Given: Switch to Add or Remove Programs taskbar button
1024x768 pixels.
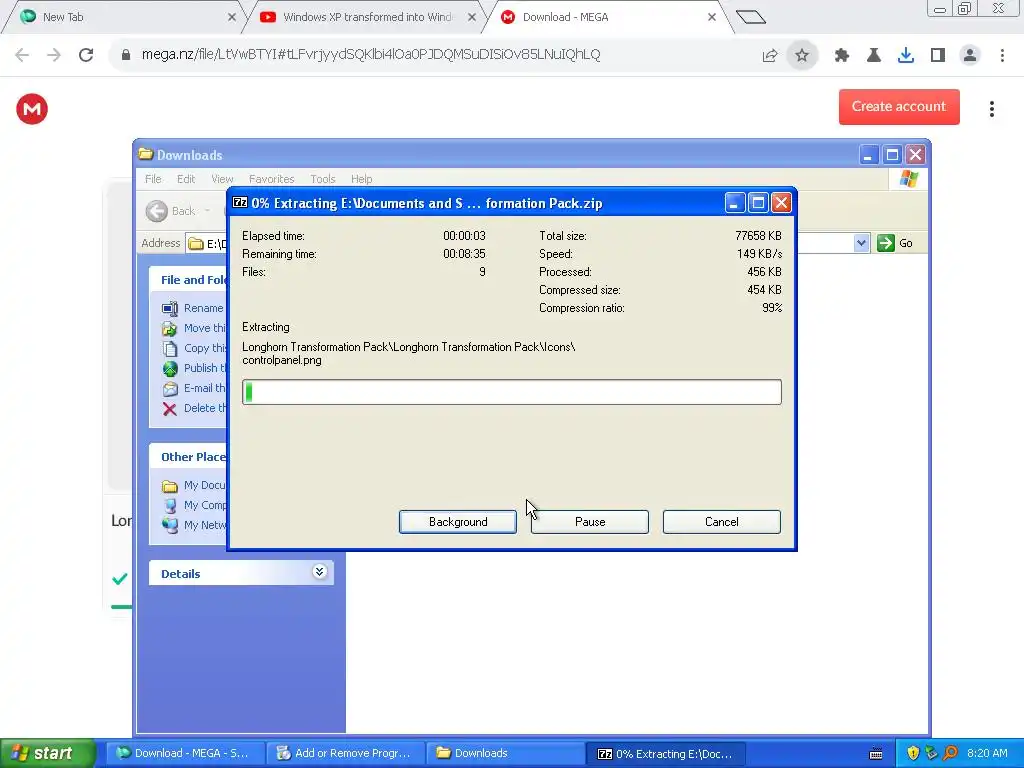Looking at the screenshot, I should point(346,753).
